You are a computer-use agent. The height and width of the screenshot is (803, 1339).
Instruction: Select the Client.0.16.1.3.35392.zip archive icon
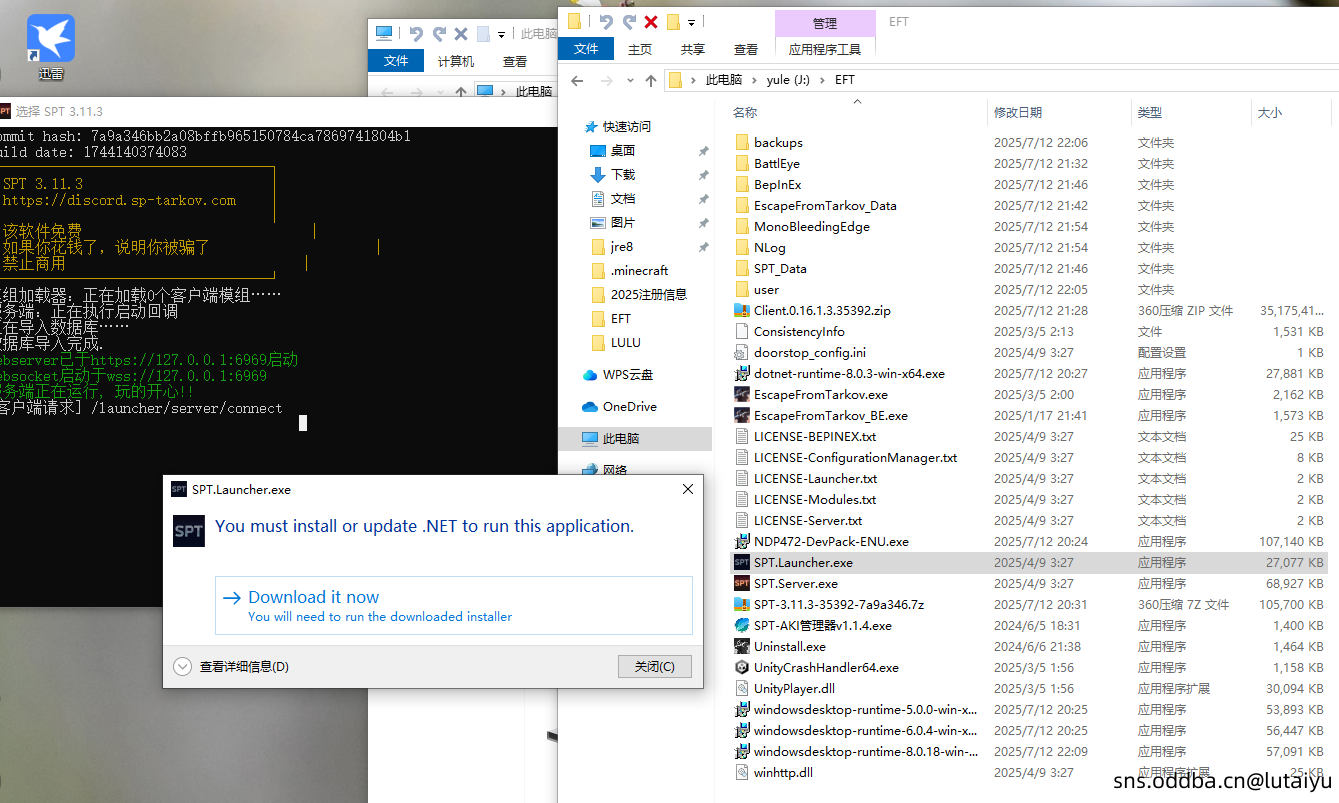click(x=741, y=310)
